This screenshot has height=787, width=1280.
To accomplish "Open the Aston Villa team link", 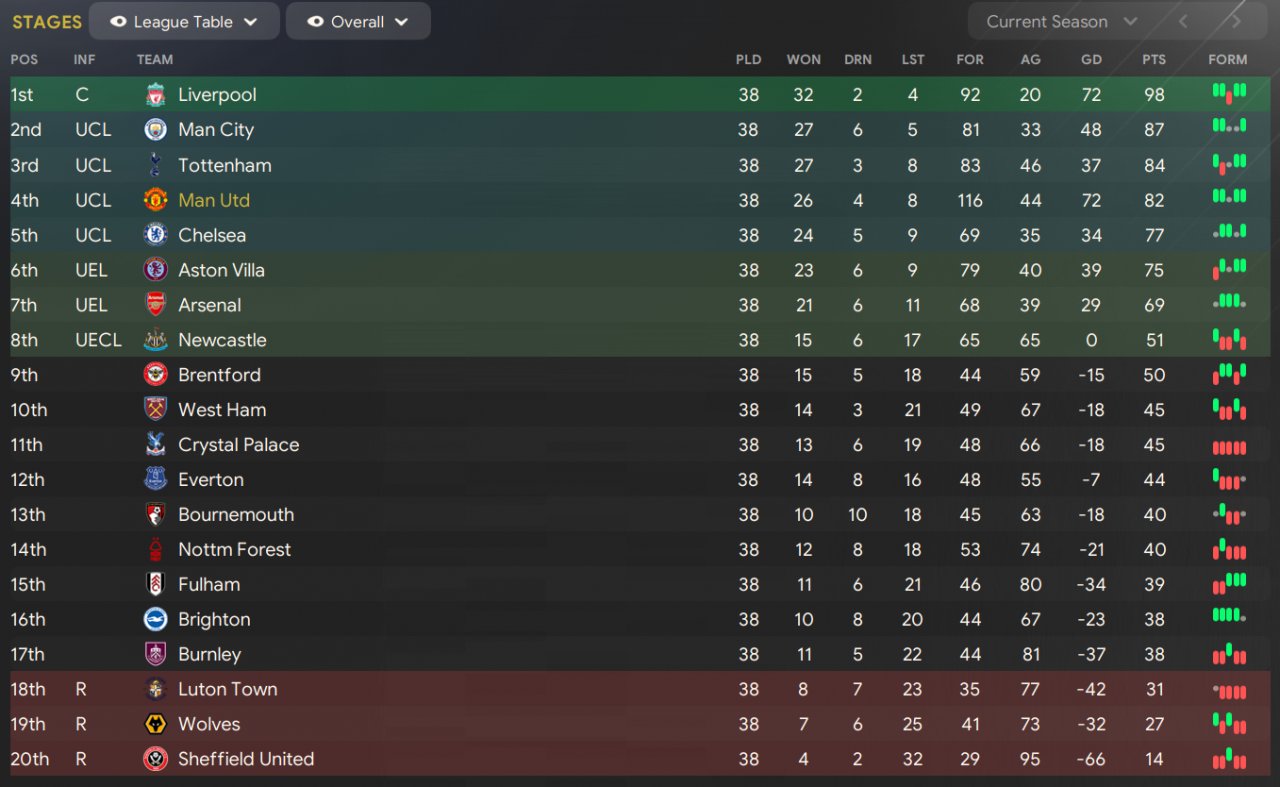I will tap(221, 270).
